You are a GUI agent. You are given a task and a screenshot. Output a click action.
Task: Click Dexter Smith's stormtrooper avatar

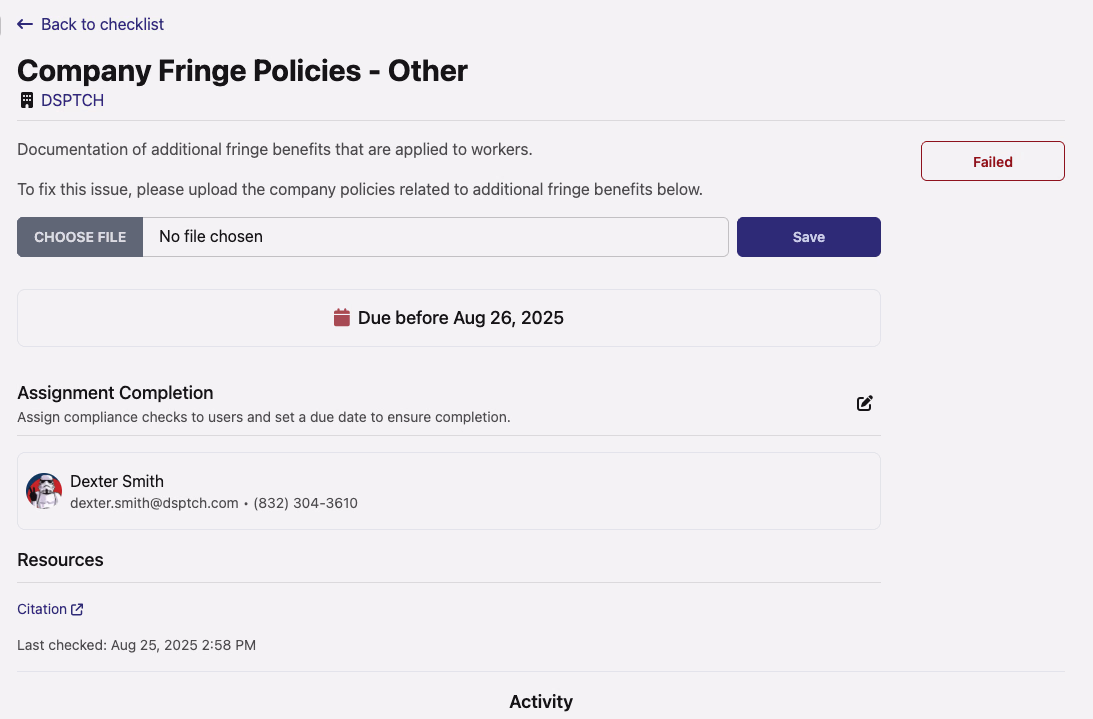tap(44, 491)
